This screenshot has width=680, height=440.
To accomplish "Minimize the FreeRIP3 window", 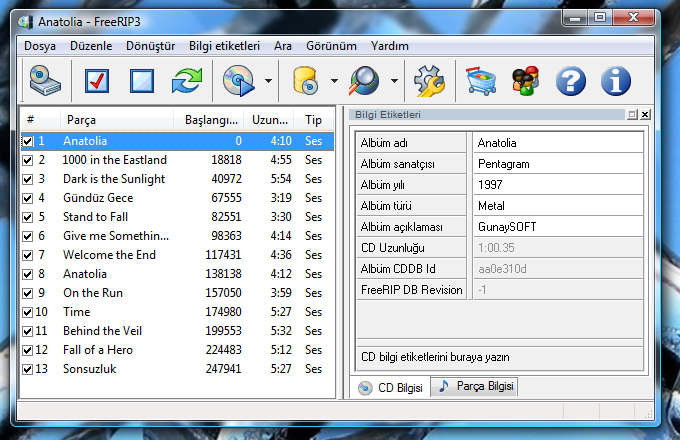I will click(x=575, y=18).
